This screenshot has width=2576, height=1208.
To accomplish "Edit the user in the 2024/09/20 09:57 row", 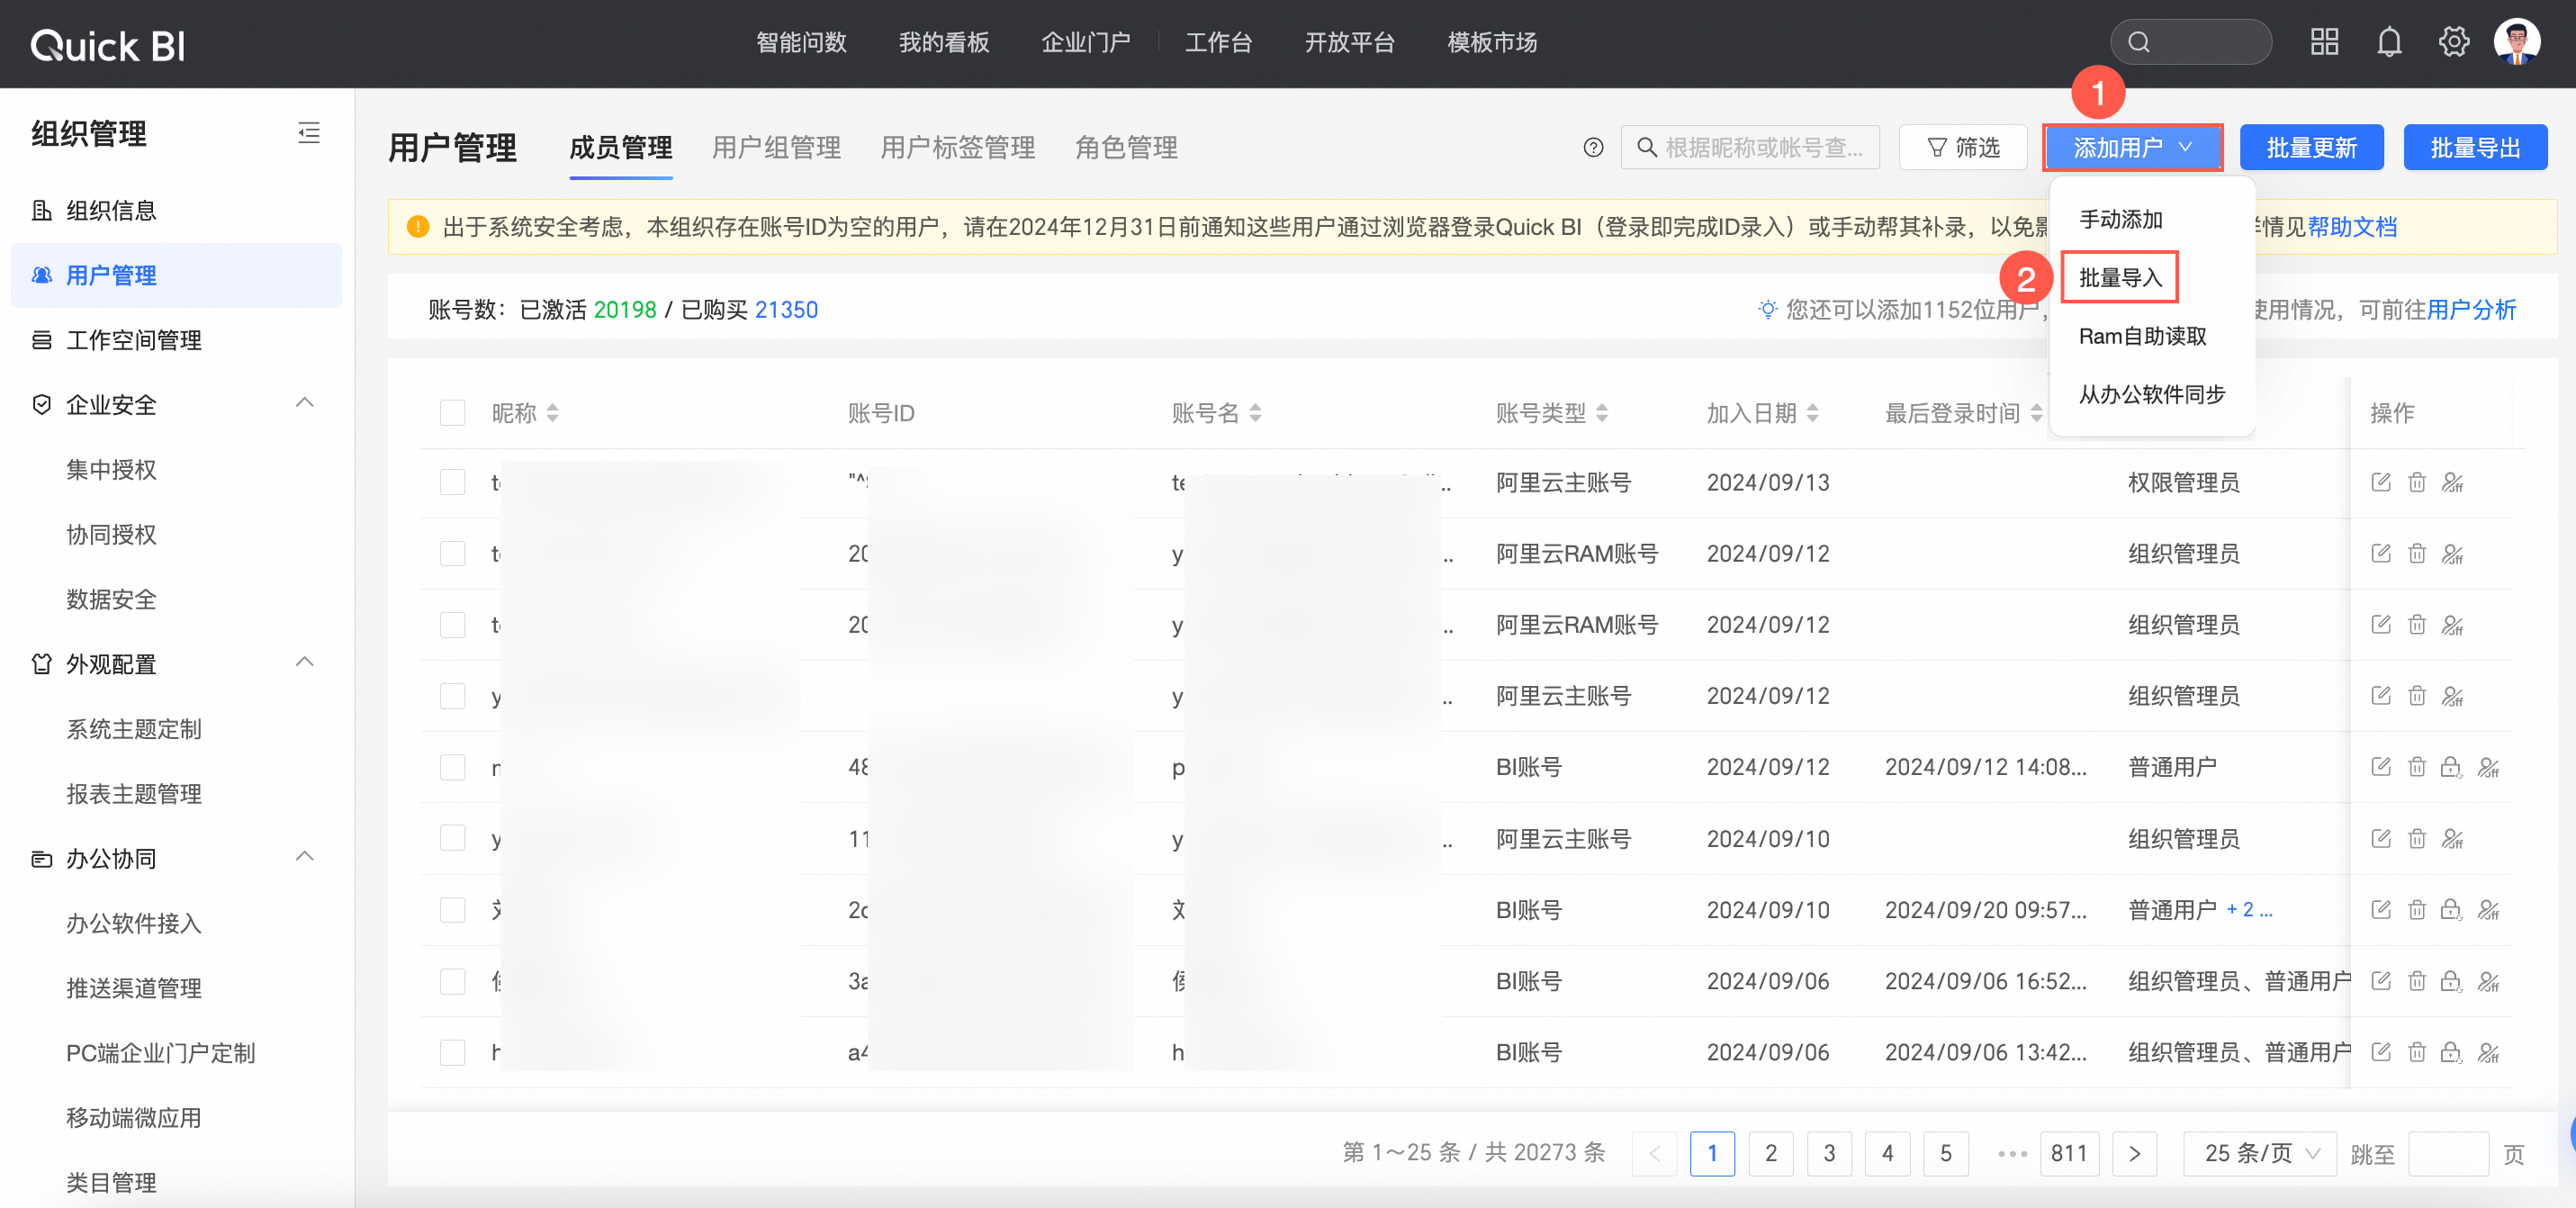I will coord(2381,910).
